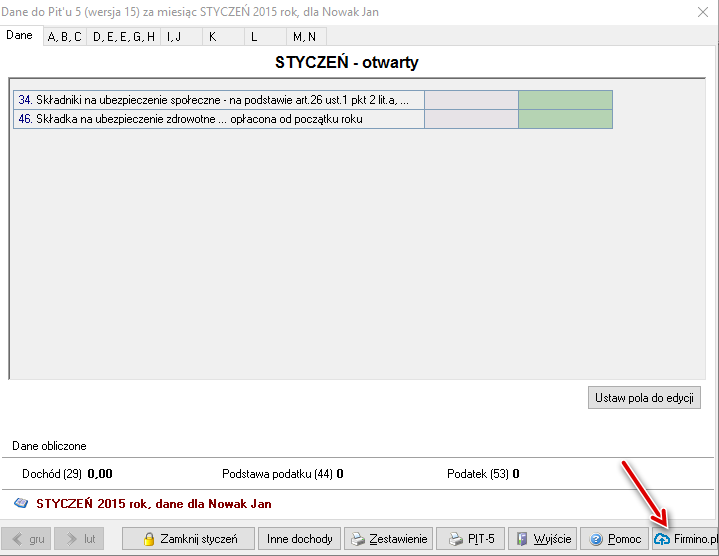Click the printer icon on PIT-5 button
This screenshot has height=556, width=719.
(454, 539)
